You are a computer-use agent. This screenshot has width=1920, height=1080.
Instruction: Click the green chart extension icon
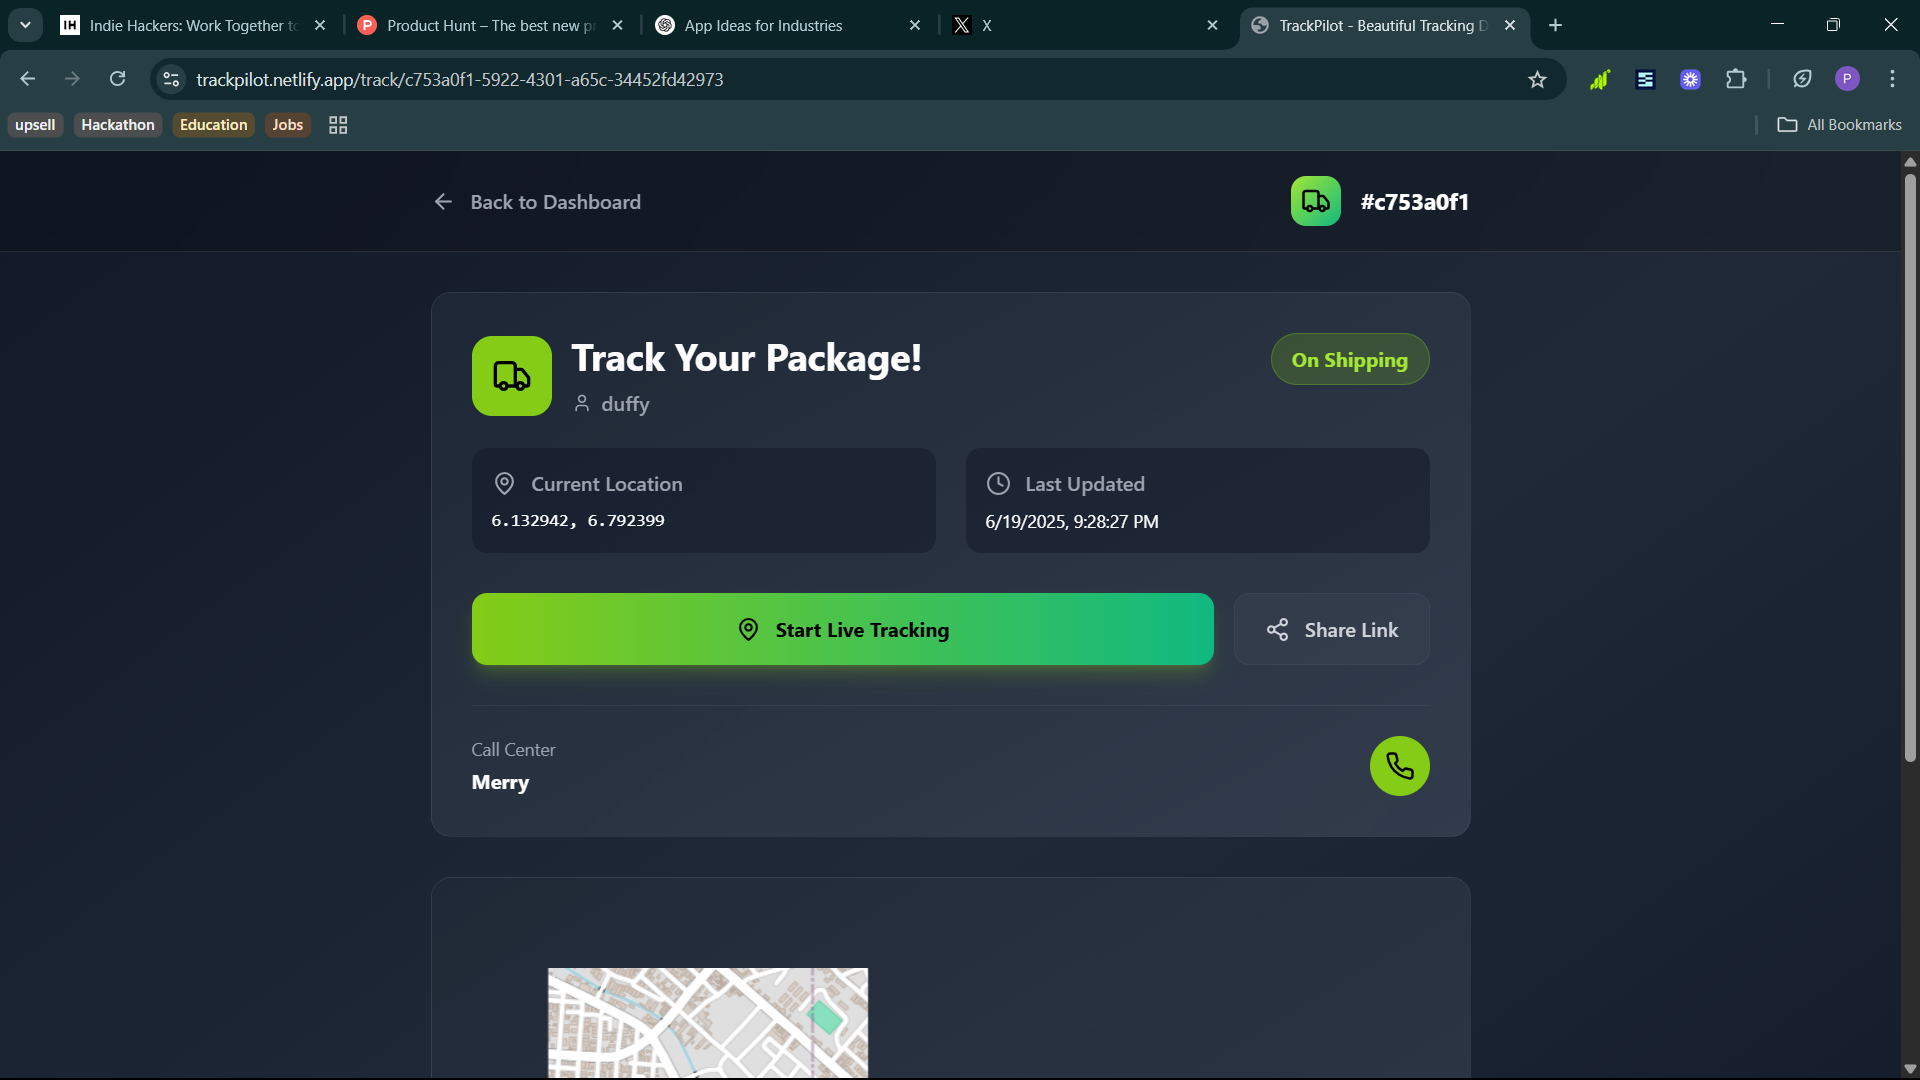pyautogui.click(x=1599, y=79)
